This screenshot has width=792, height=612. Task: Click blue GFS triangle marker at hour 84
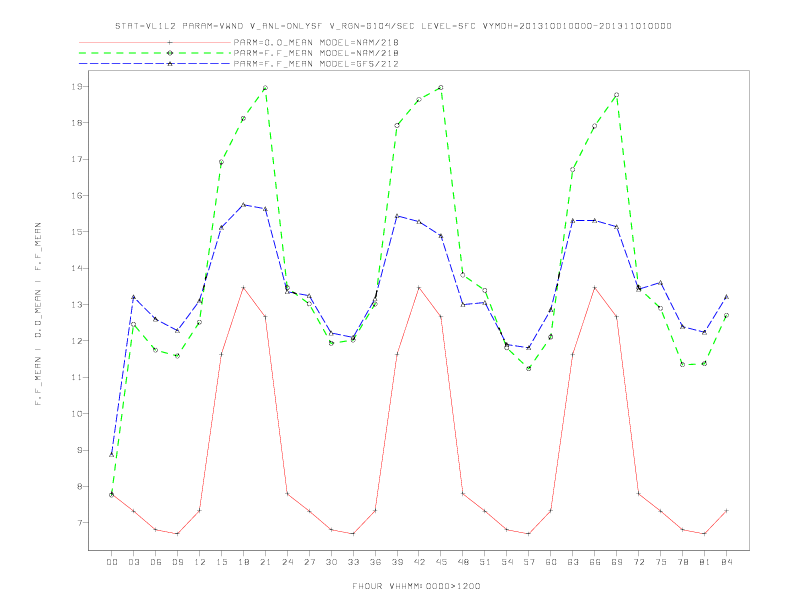pyautogui.click(x=726, y=297)
